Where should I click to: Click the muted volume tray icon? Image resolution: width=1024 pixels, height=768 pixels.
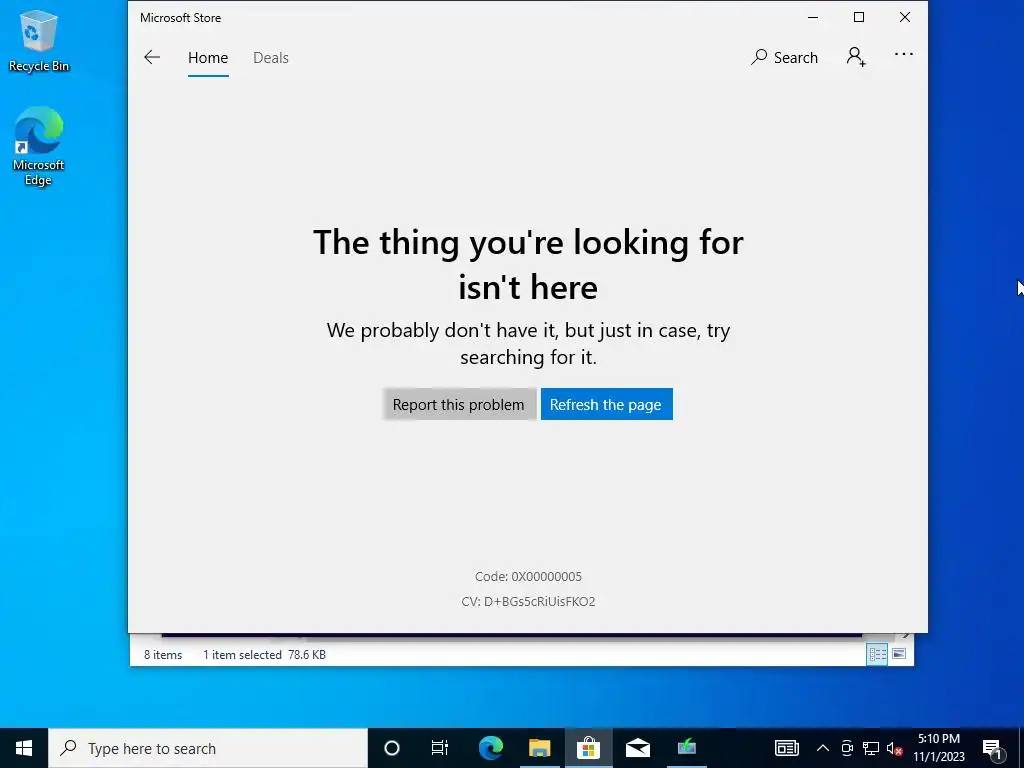pos(894,748)
